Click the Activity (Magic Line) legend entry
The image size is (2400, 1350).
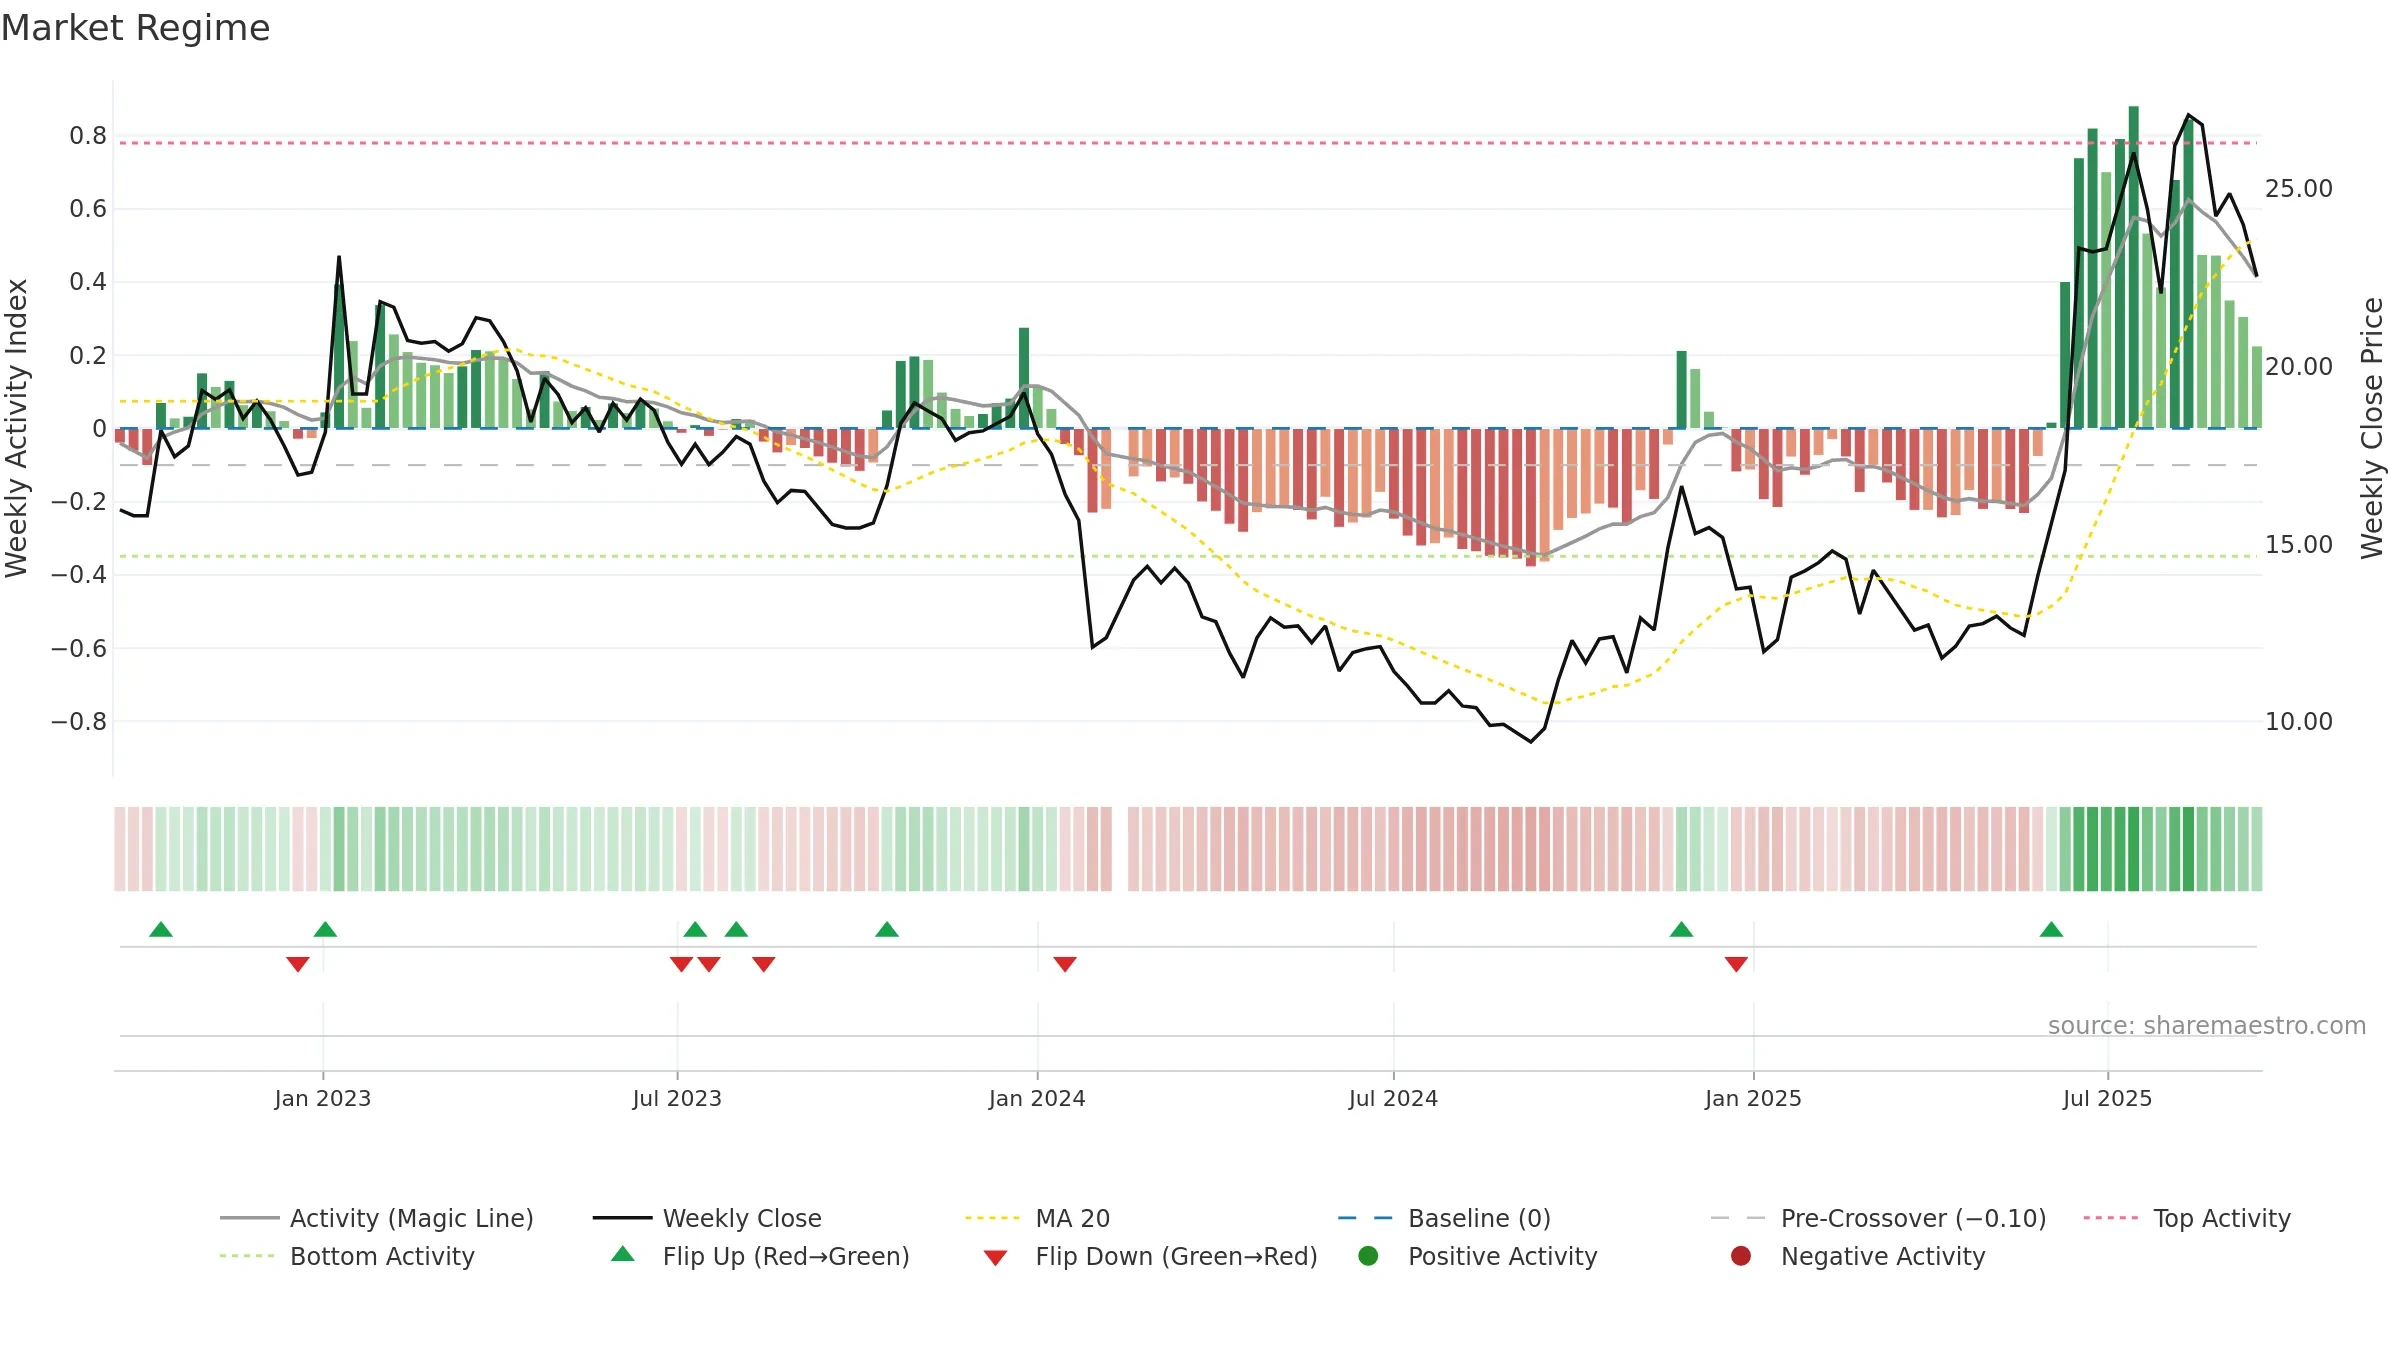coord(377,1218)
